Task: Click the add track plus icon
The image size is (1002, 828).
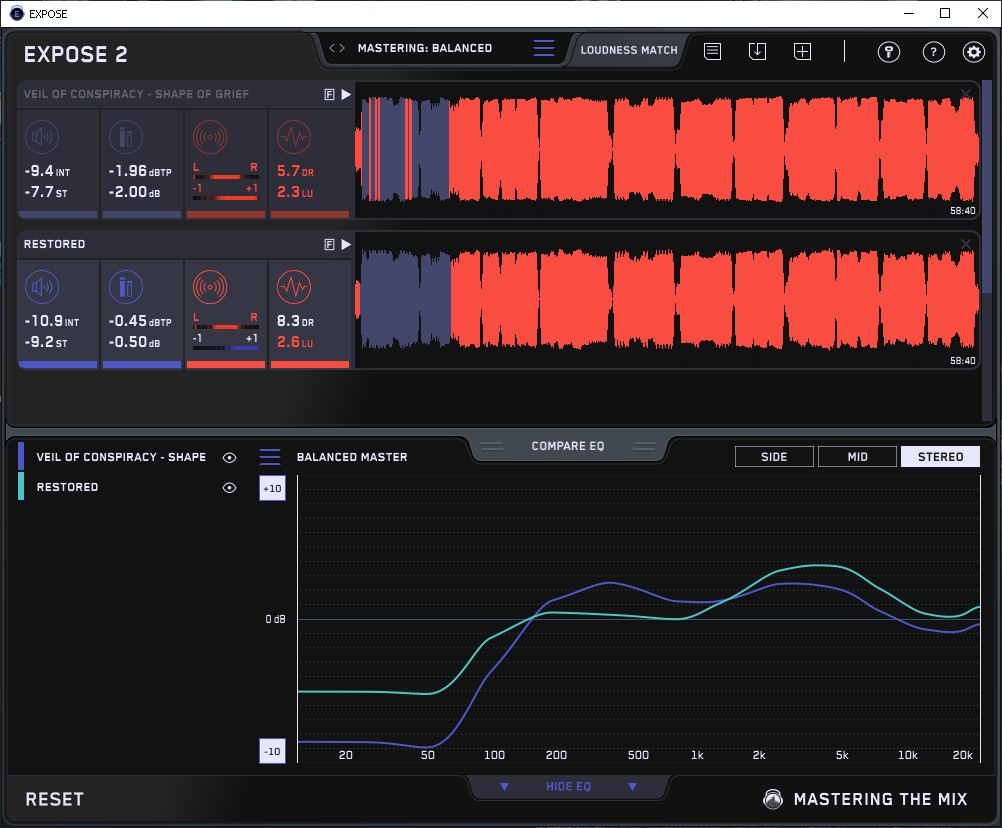Action: point(802,51)
